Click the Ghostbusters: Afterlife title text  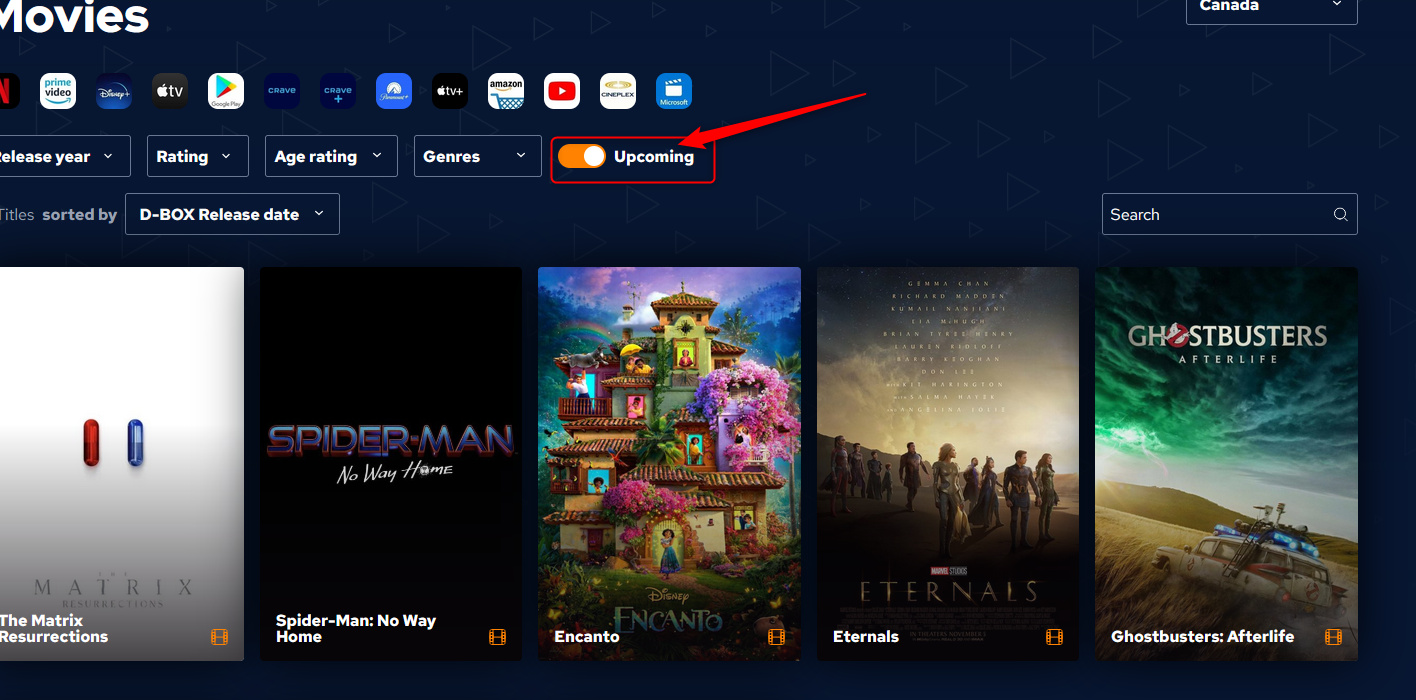(x=1203, y=637)
